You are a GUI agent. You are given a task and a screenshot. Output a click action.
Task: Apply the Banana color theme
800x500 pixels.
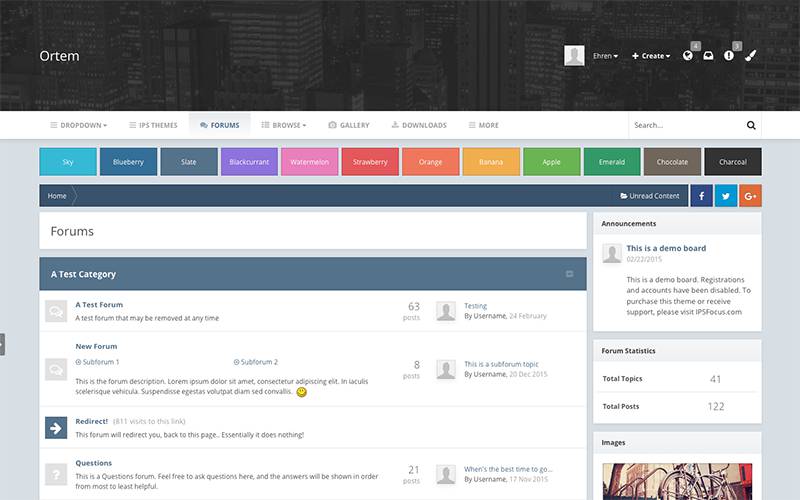click(x=491, y=162)
